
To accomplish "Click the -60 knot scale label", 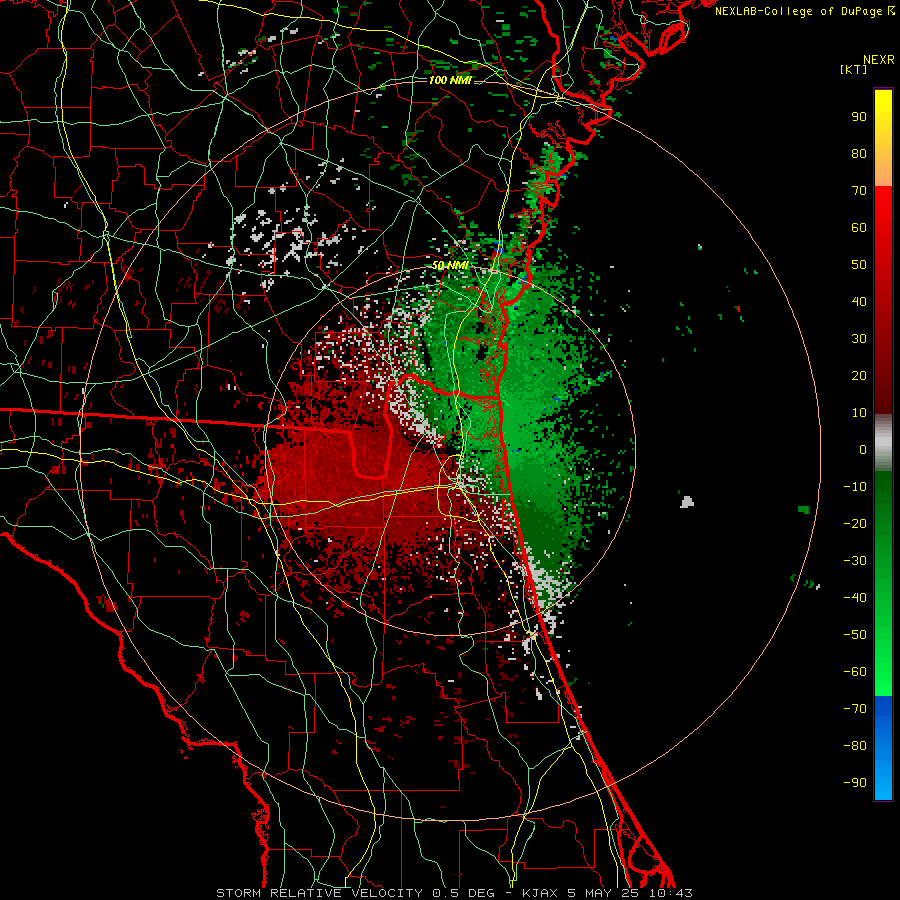I will click(x=855, y=672).
